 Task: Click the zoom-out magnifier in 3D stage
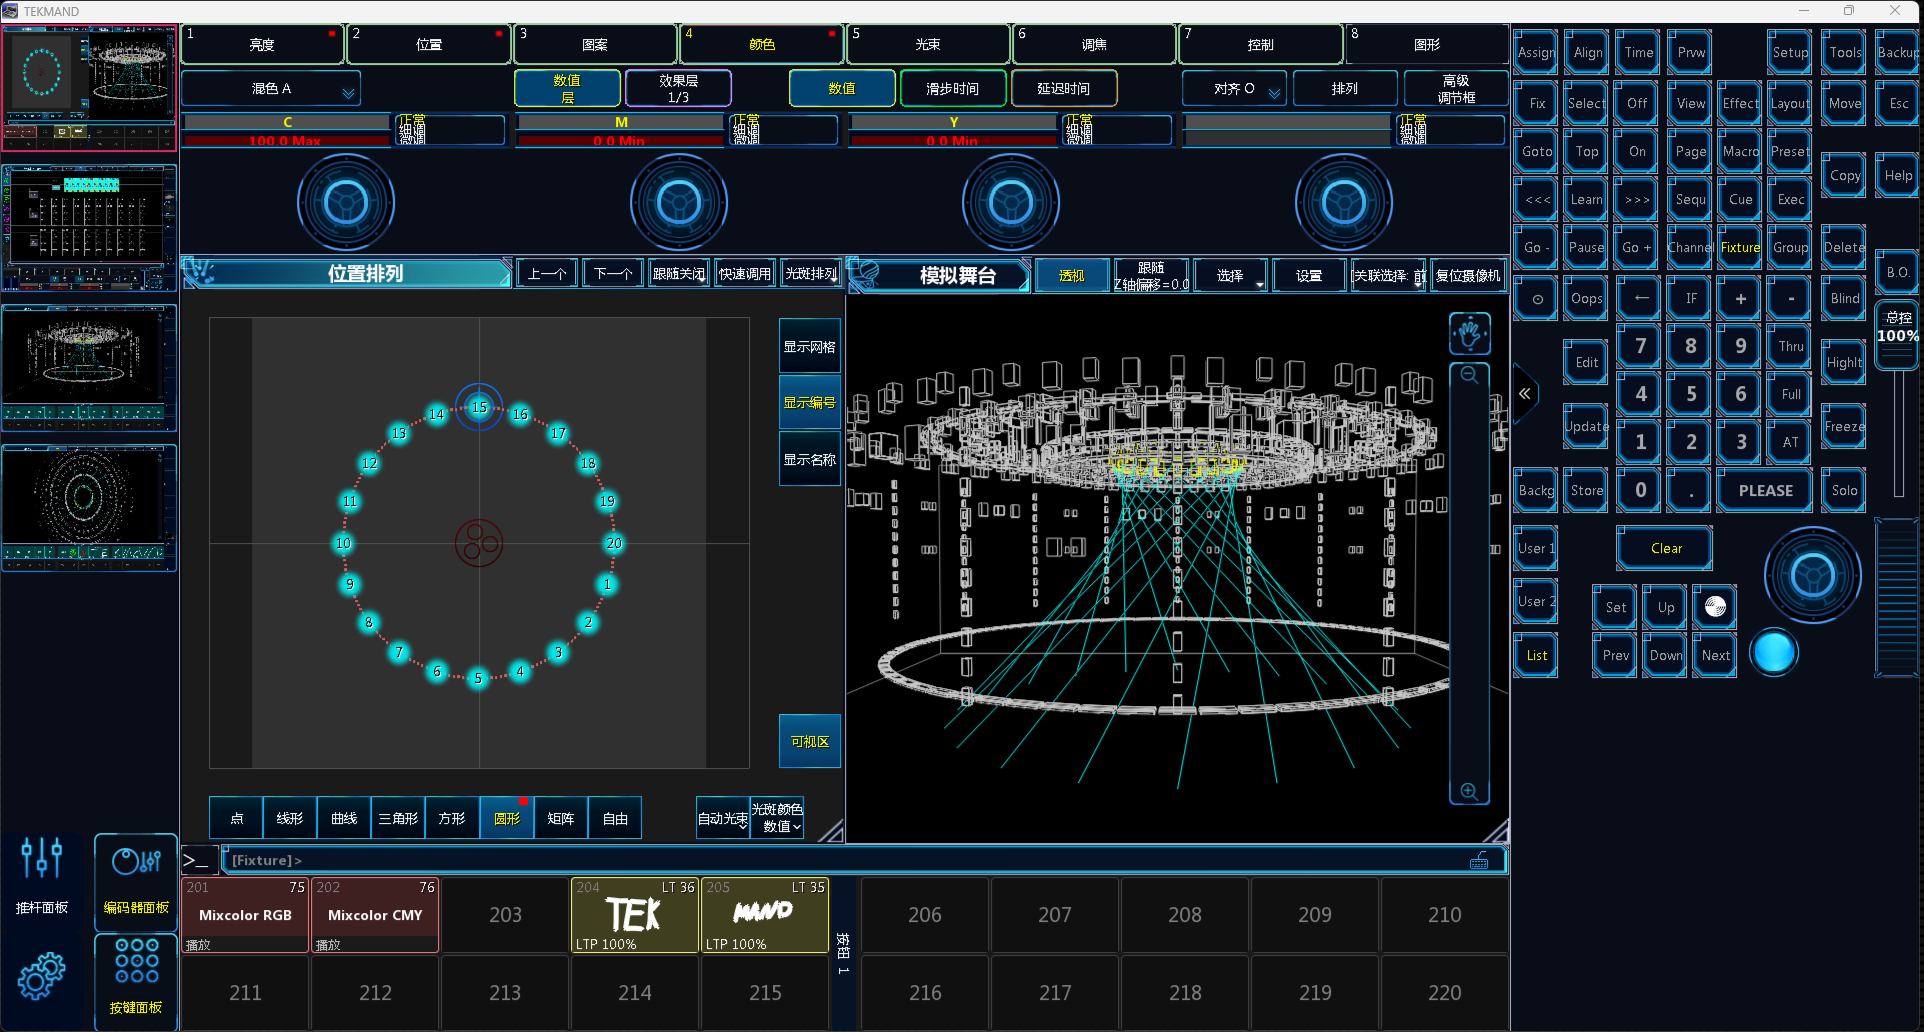click(1469, 375)
